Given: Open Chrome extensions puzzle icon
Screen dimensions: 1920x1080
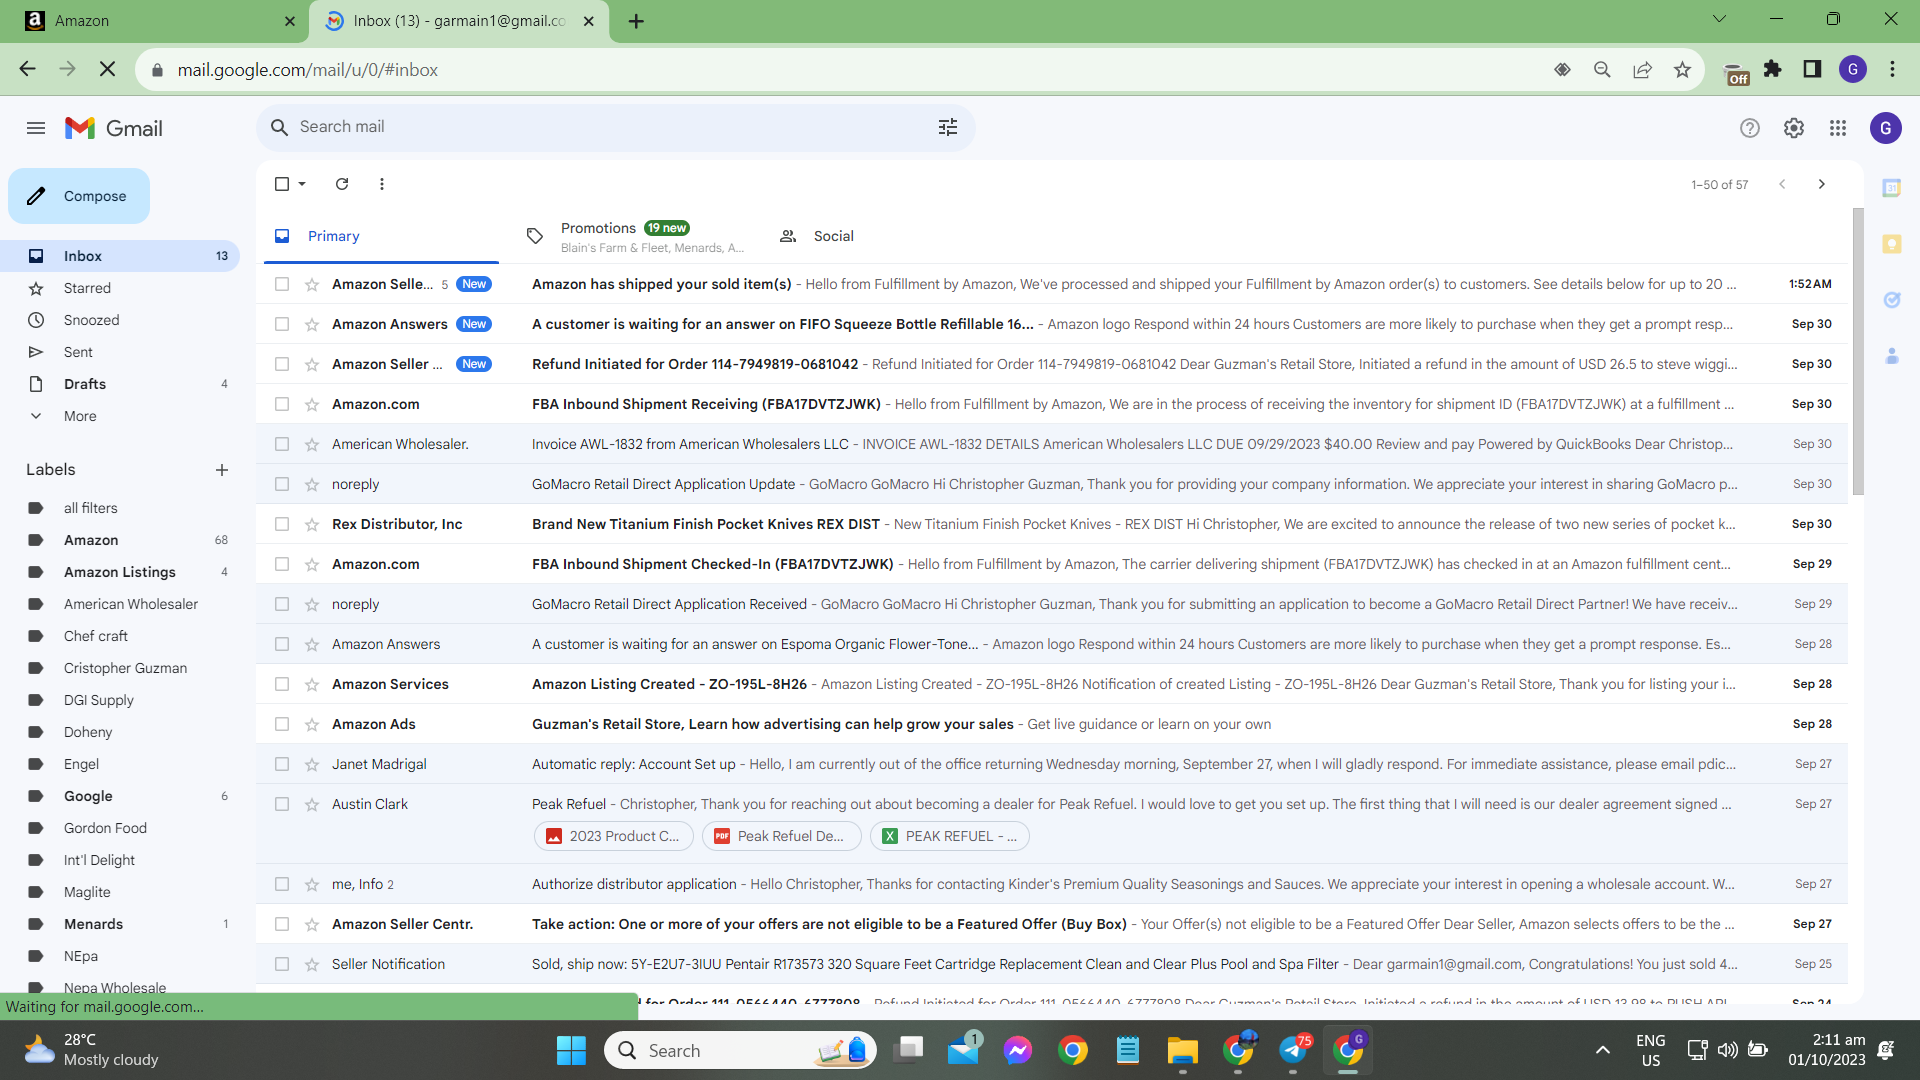Looking at the screenshot, I should pyautogui.click(x=1773, y=69).
